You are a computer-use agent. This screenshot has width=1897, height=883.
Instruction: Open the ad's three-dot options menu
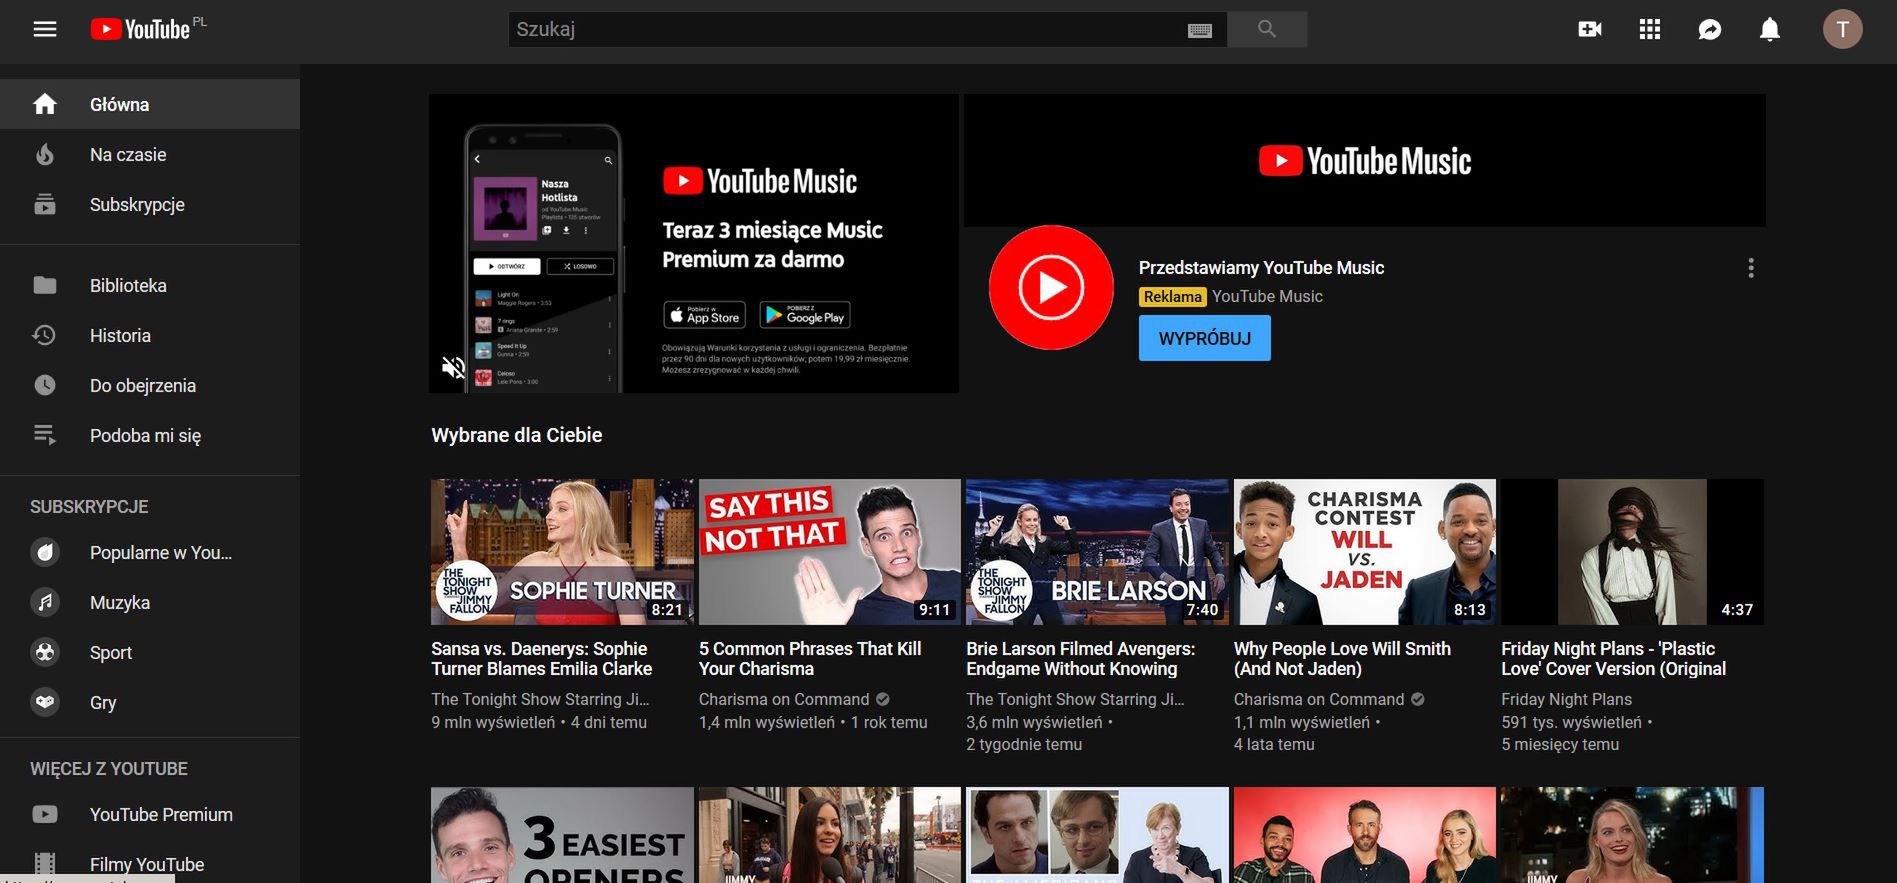[x=1751, y=268]
